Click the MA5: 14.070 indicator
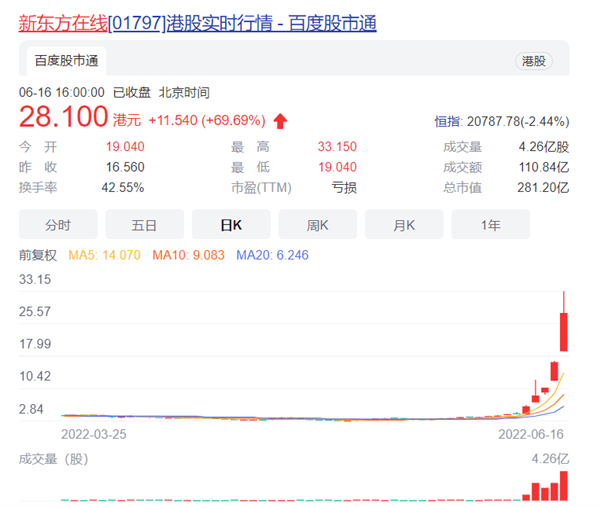This screenshot has width=600, height=507. (104, 255)
